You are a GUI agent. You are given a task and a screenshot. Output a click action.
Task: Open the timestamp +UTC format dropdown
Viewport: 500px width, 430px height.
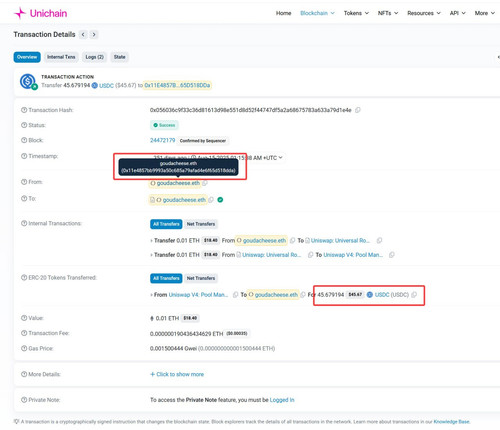pyautogui.click(x=280, y=158)
